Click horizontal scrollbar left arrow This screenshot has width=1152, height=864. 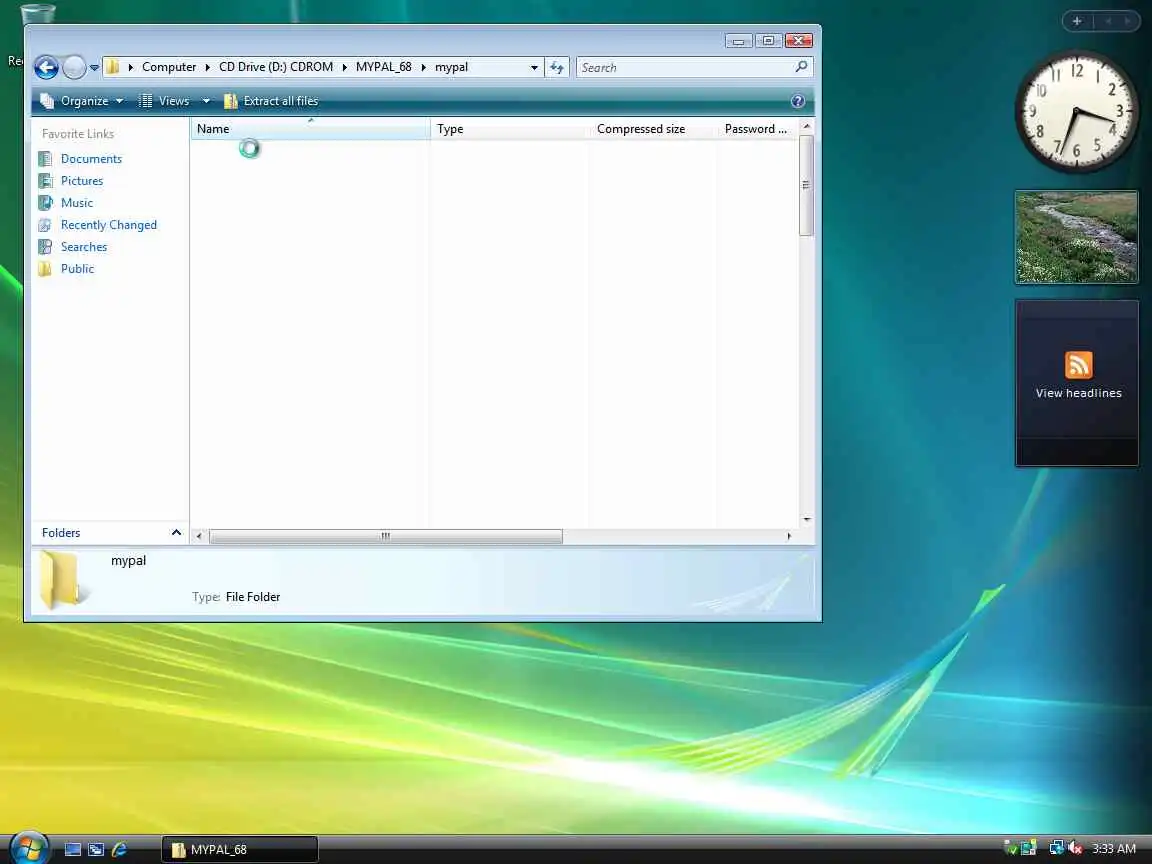(198, 536)
